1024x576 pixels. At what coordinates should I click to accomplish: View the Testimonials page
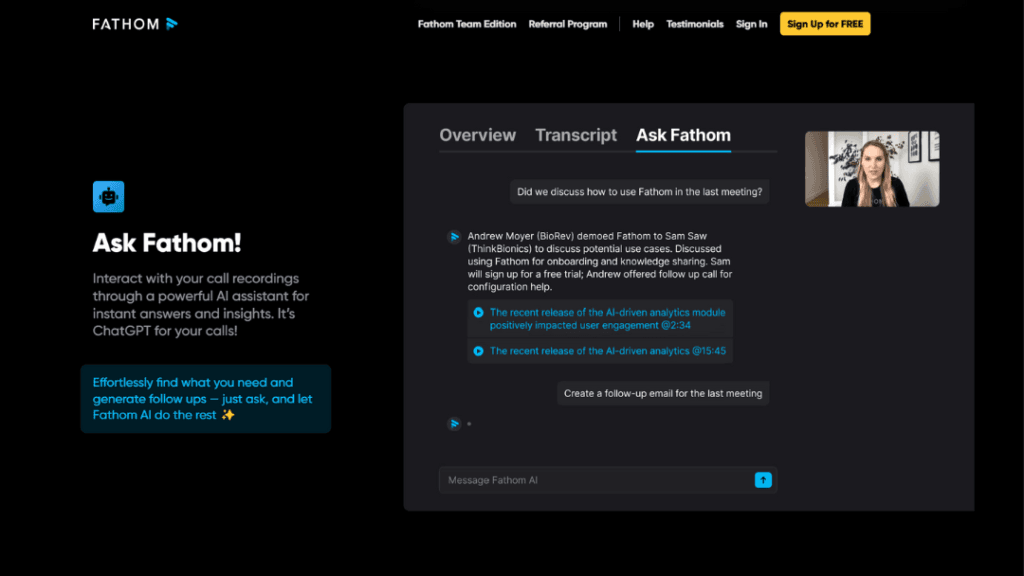pos(695,24)
